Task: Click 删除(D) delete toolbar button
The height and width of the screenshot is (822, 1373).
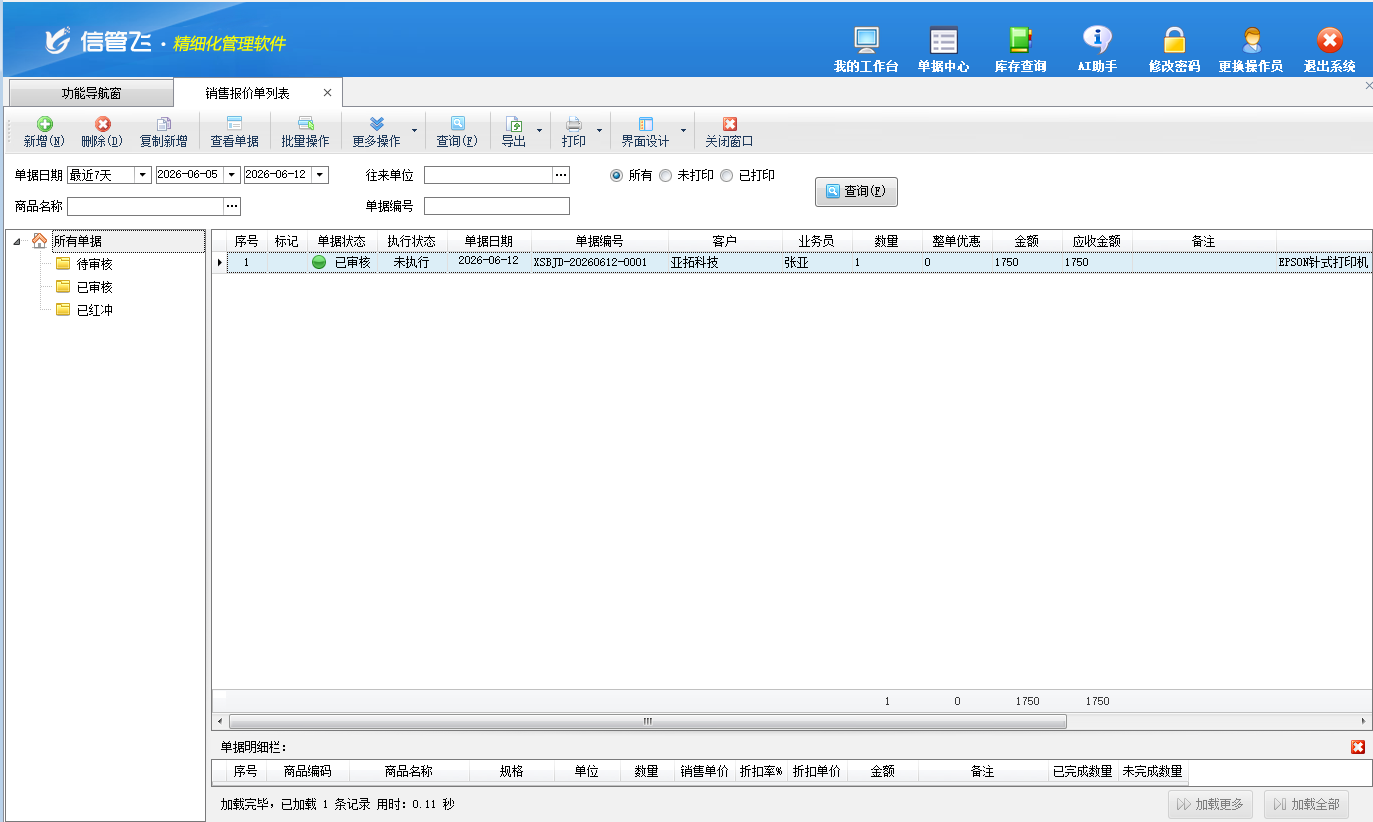Action: pos(102,132)
